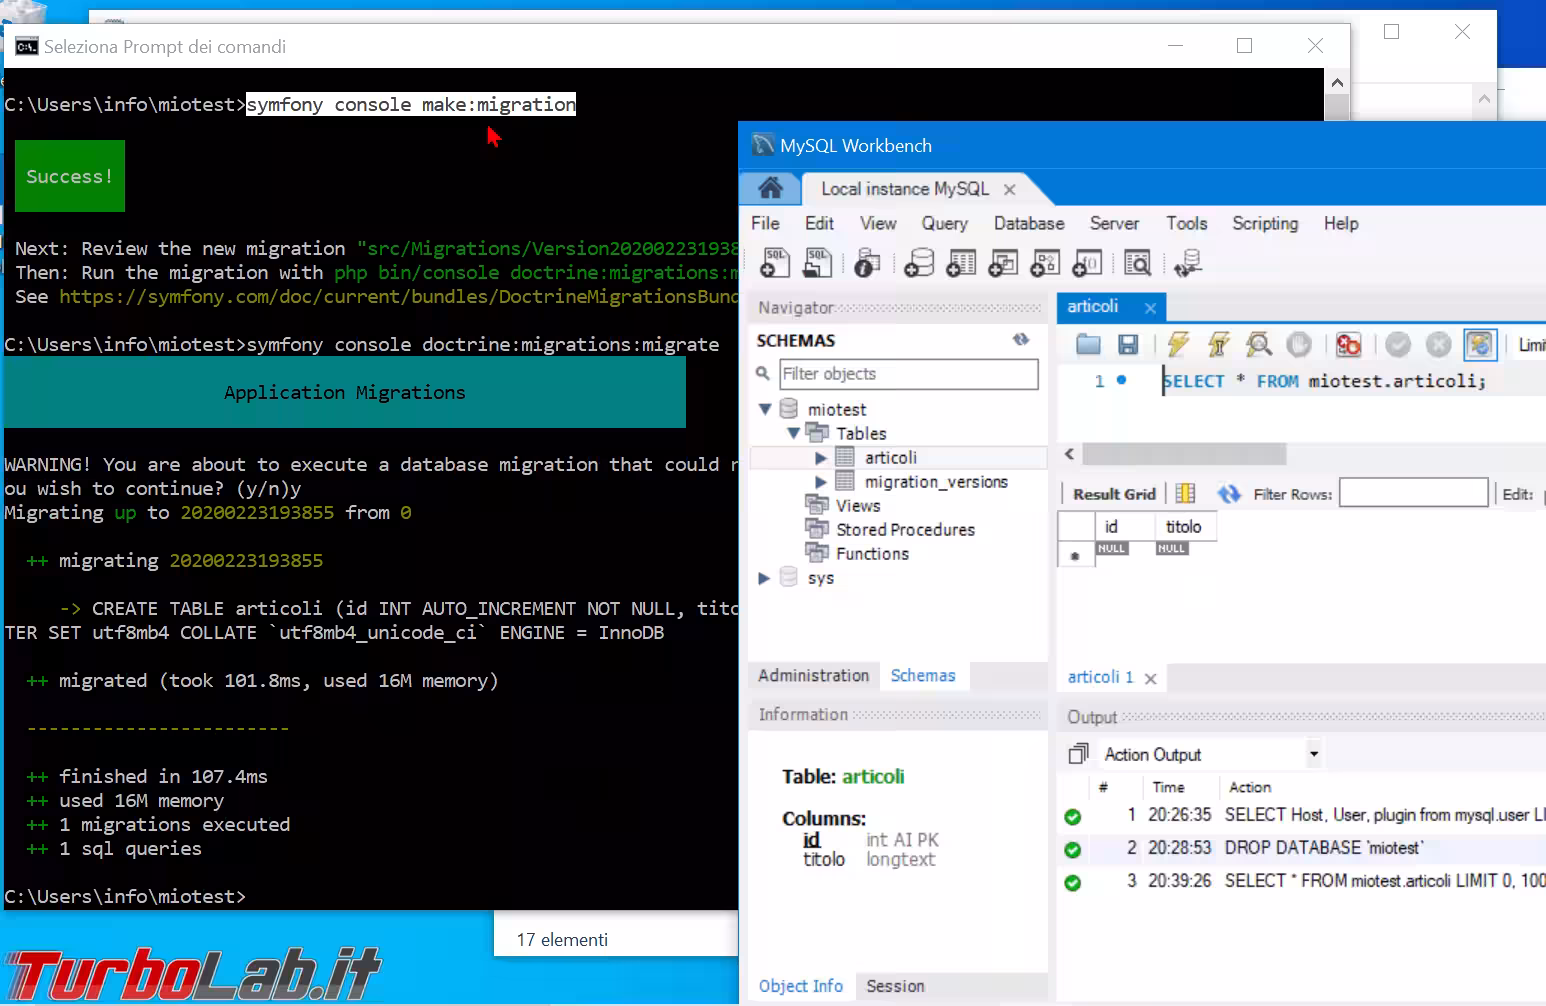
Task: Click the explain query magnifier icon
Action: tap(1258, 345)
